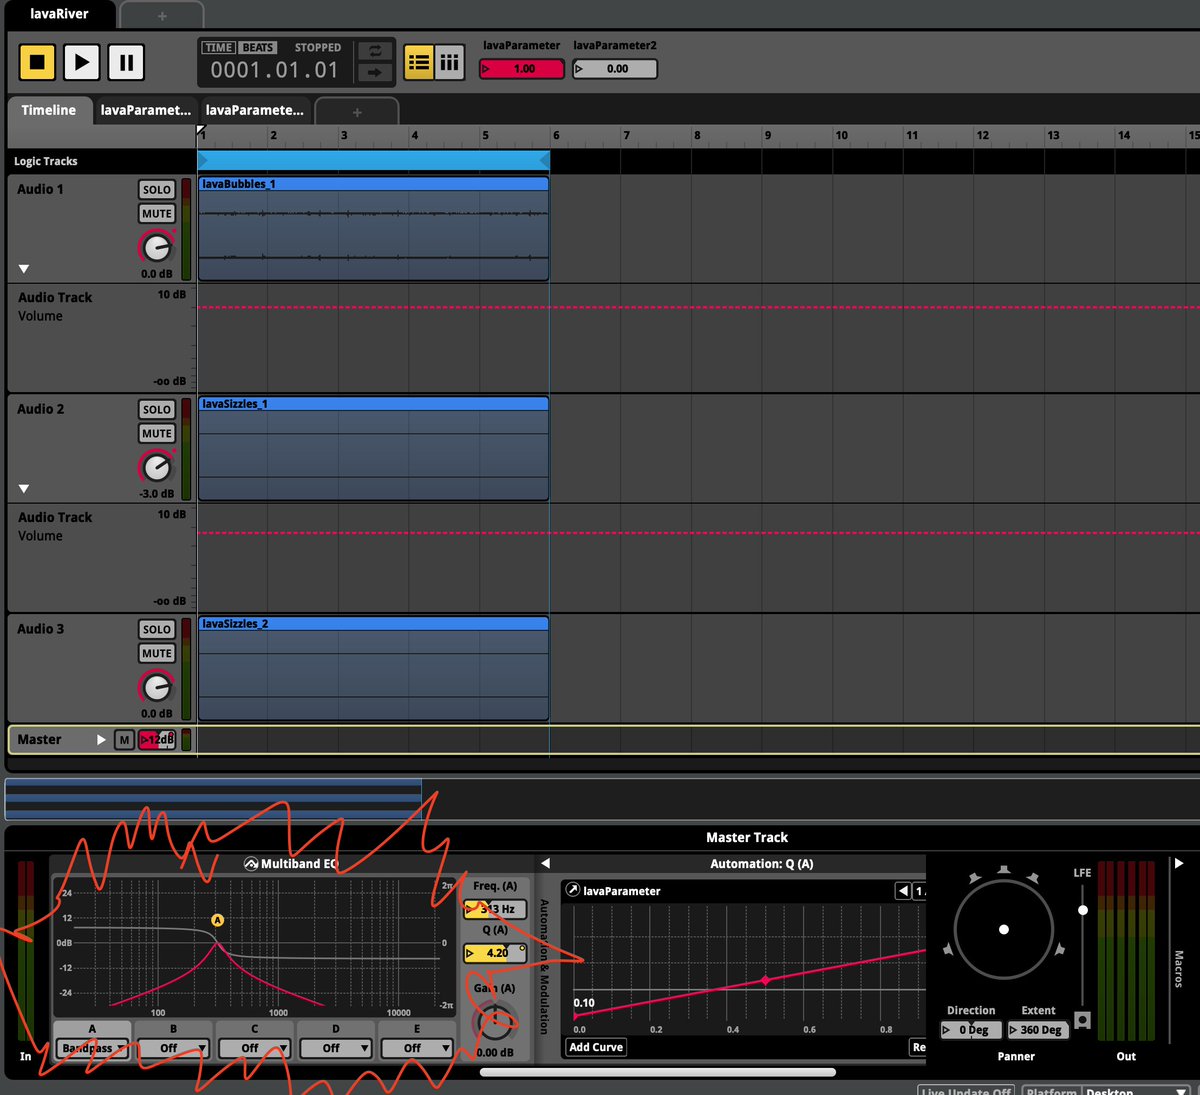The image size is (1200, 1095).
Task: Solo the Audio 2 track
Action: tap(157, 410)
